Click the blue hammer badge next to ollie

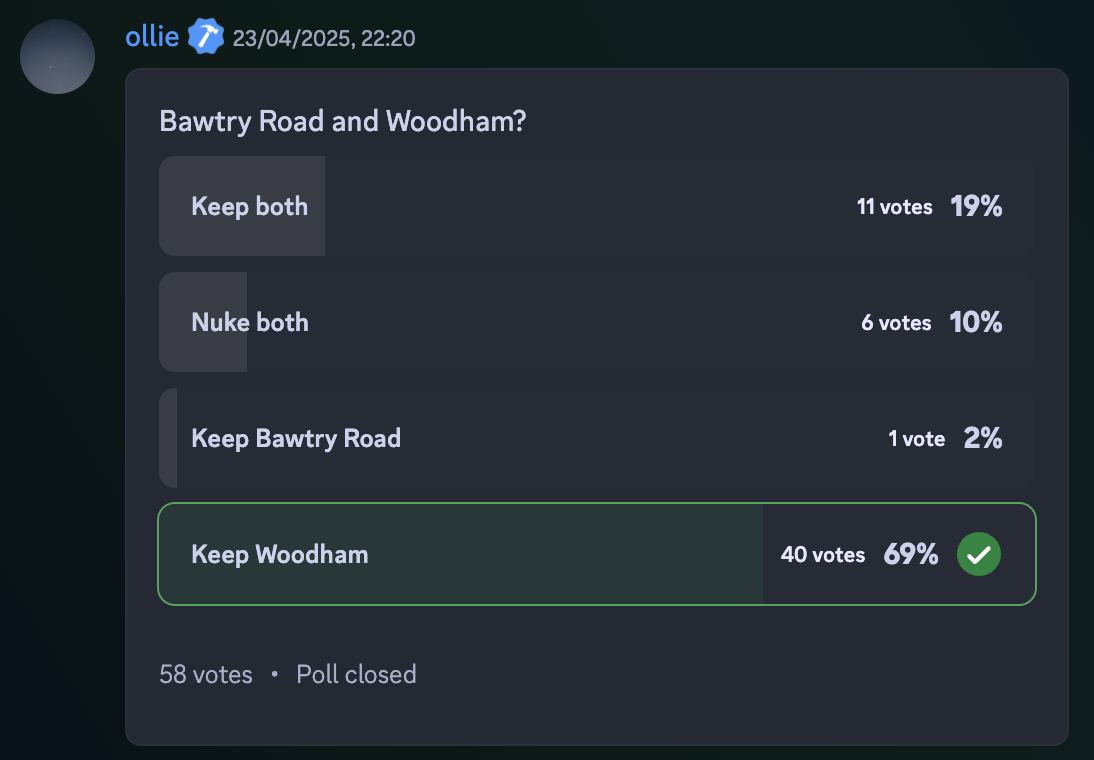click(x=206, y=37)
